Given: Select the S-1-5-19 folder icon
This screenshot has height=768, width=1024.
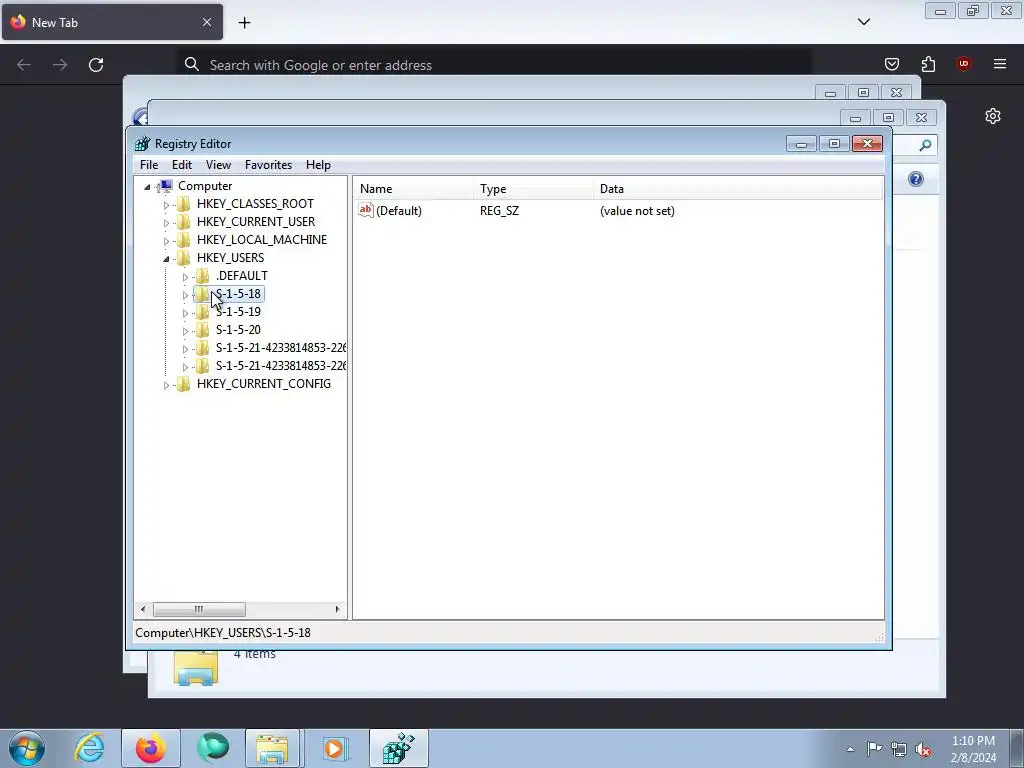Looking at the screenshot, I should pyautogui.click(x=203, y=312).
